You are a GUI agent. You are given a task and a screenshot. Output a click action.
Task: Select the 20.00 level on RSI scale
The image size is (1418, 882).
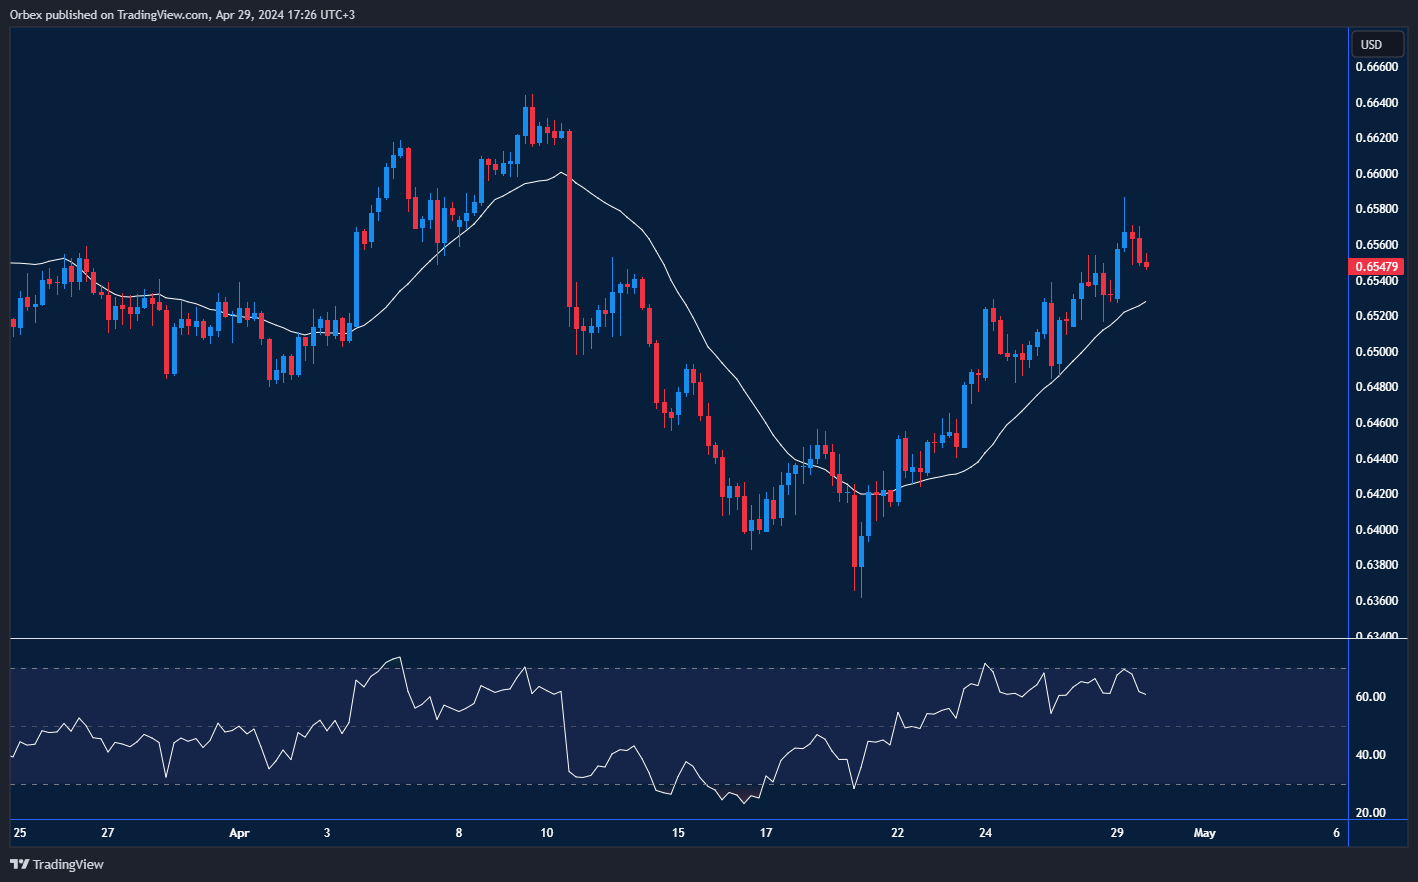coord(1370,813)
